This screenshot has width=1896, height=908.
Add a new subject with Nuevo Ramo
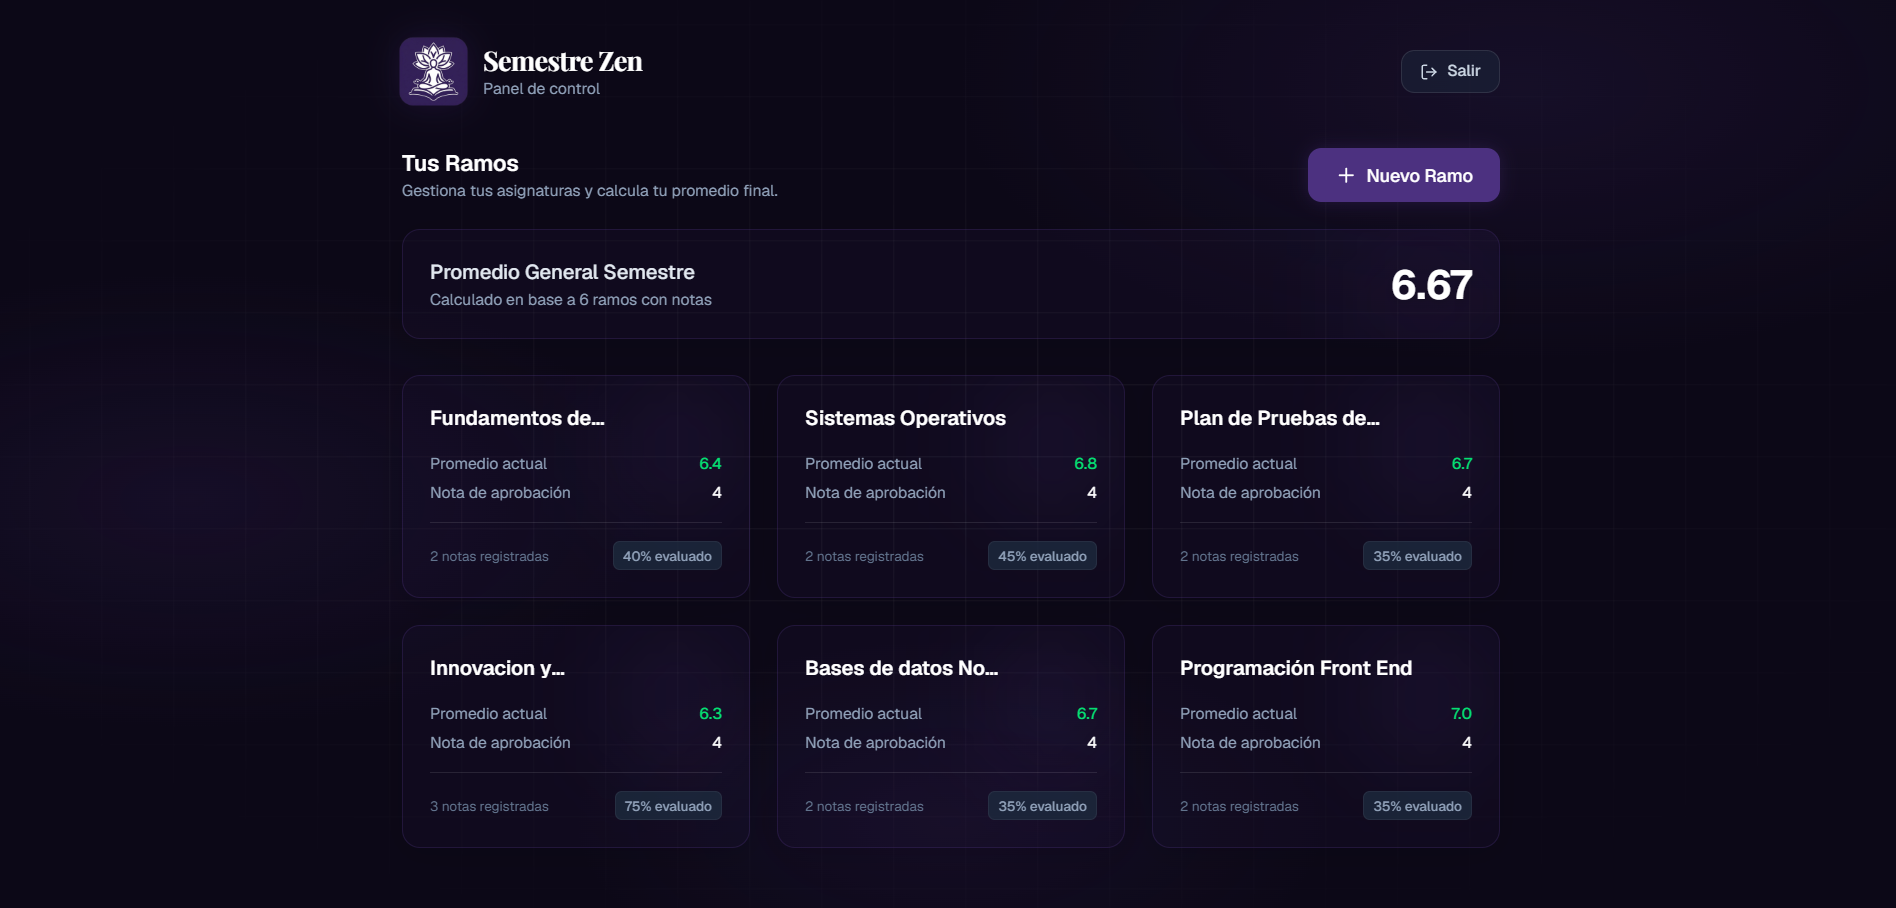(1403, 175)
